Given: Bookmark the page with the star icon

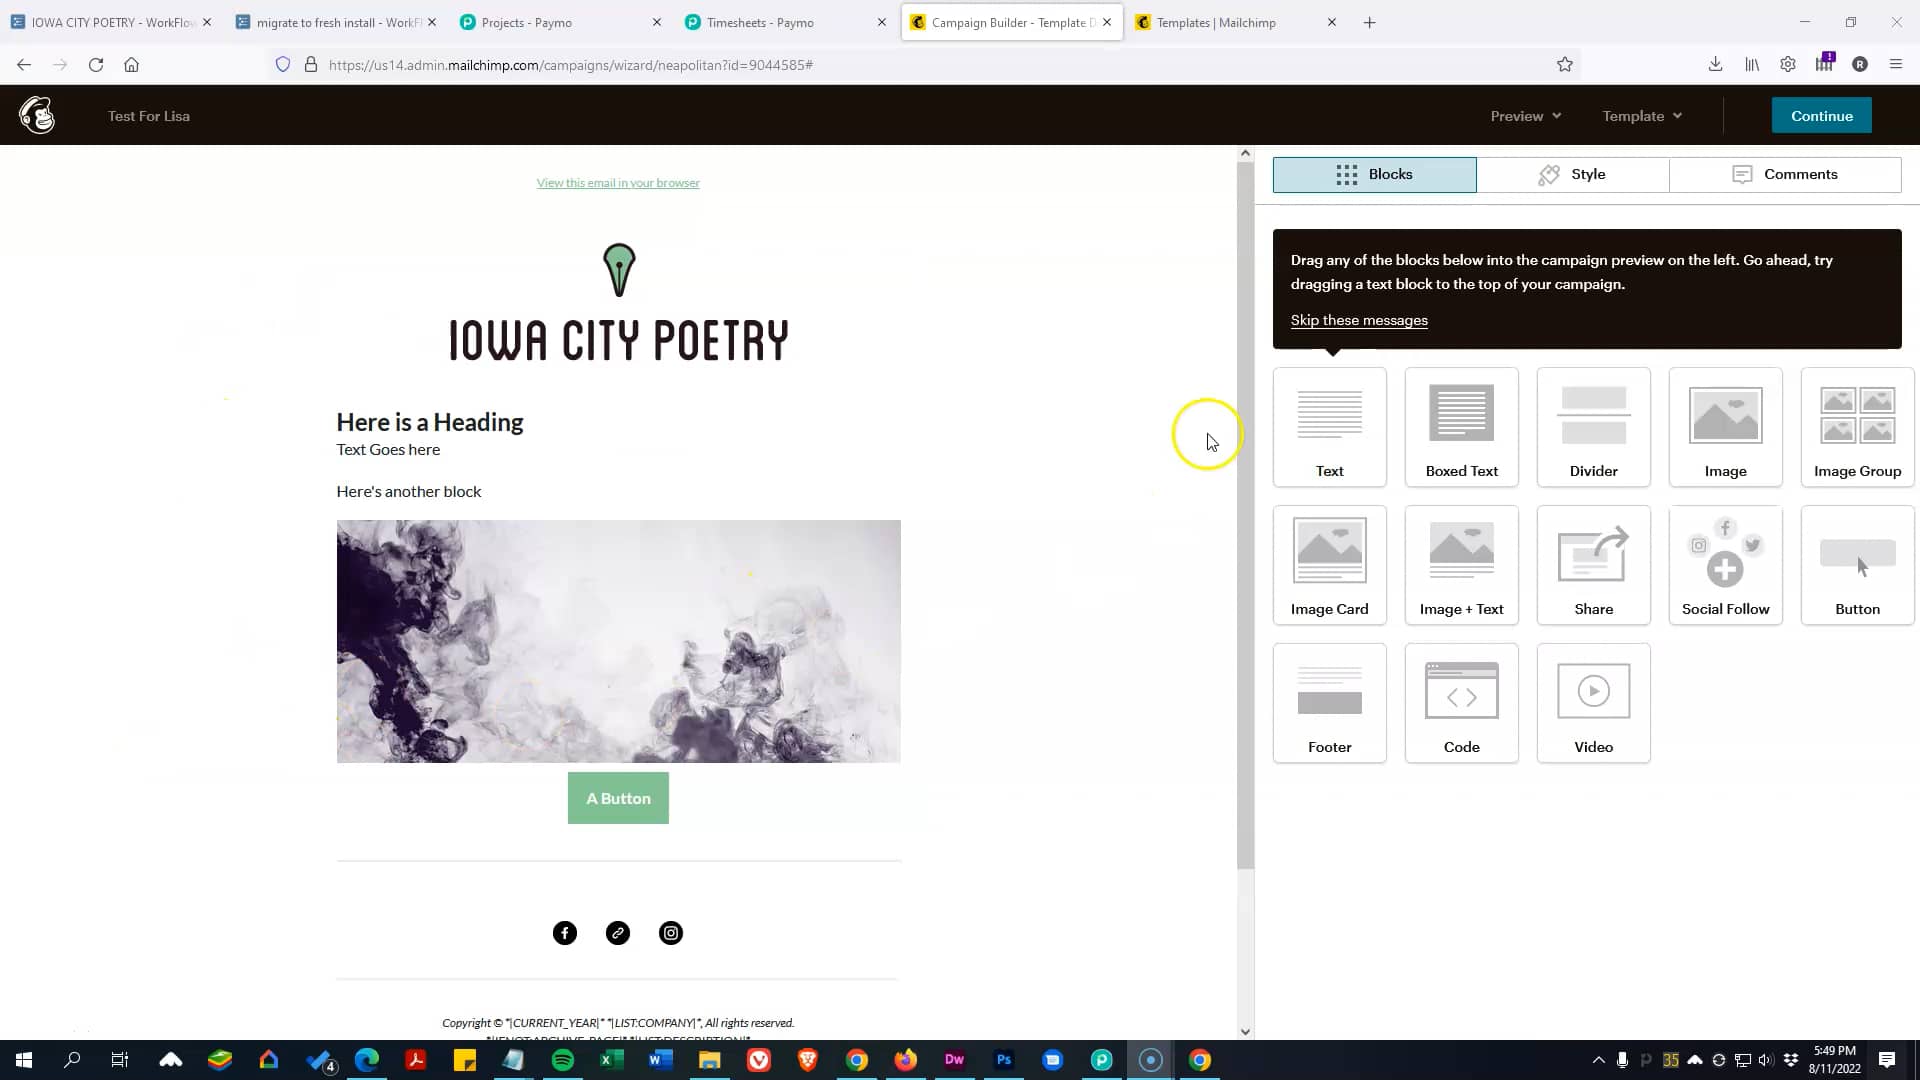Looking at the screenshot, I should pos(1567,64).
